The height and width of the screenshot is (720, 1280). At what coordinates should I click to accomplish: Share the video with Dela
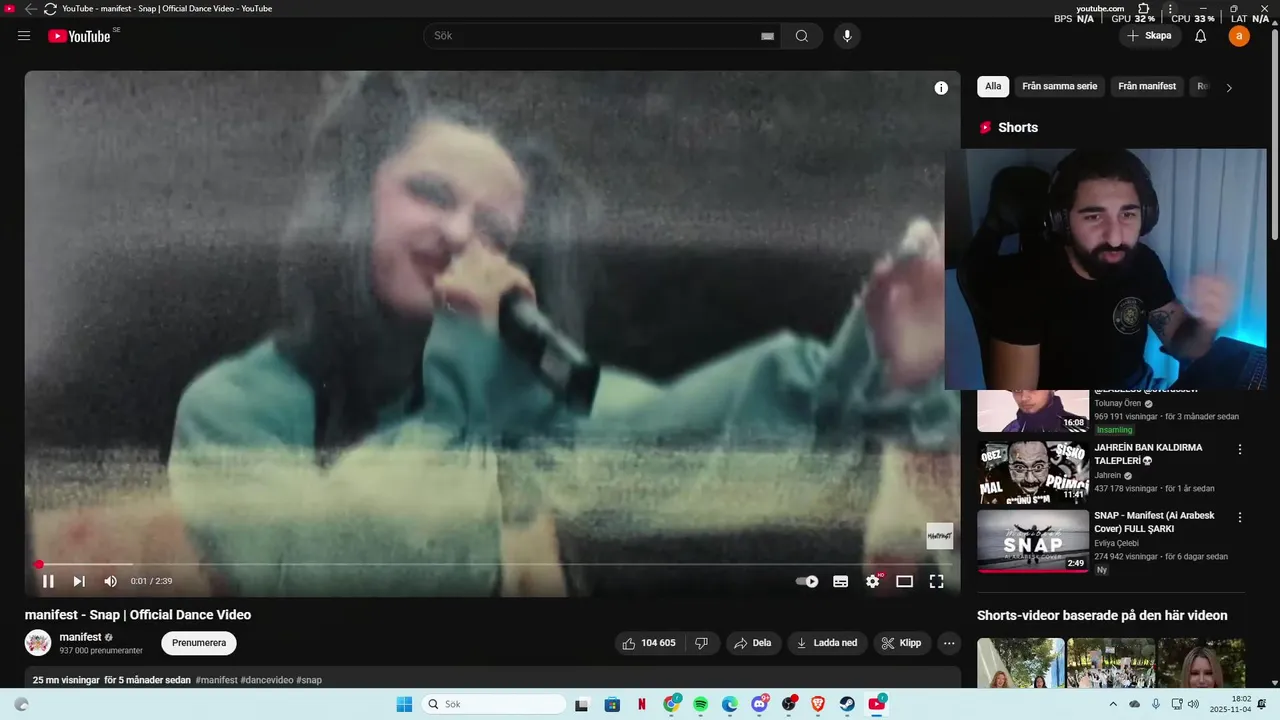click(x=754, y=643)
